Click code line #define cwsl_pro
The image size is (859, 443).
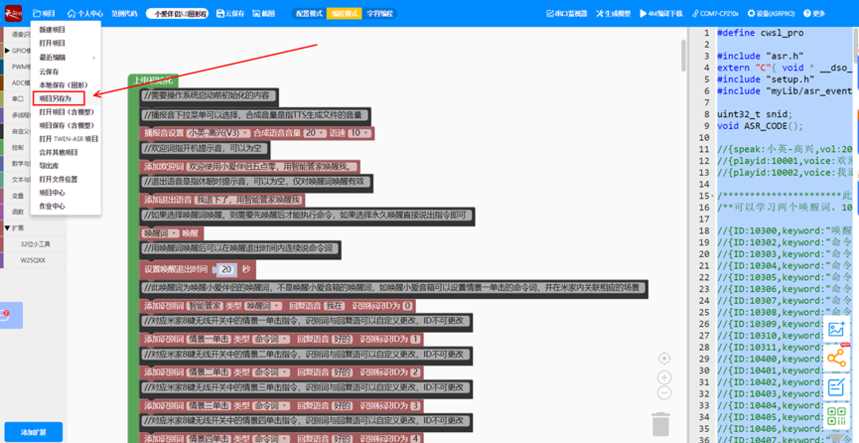pyautogui.click(x=760, y=33)
